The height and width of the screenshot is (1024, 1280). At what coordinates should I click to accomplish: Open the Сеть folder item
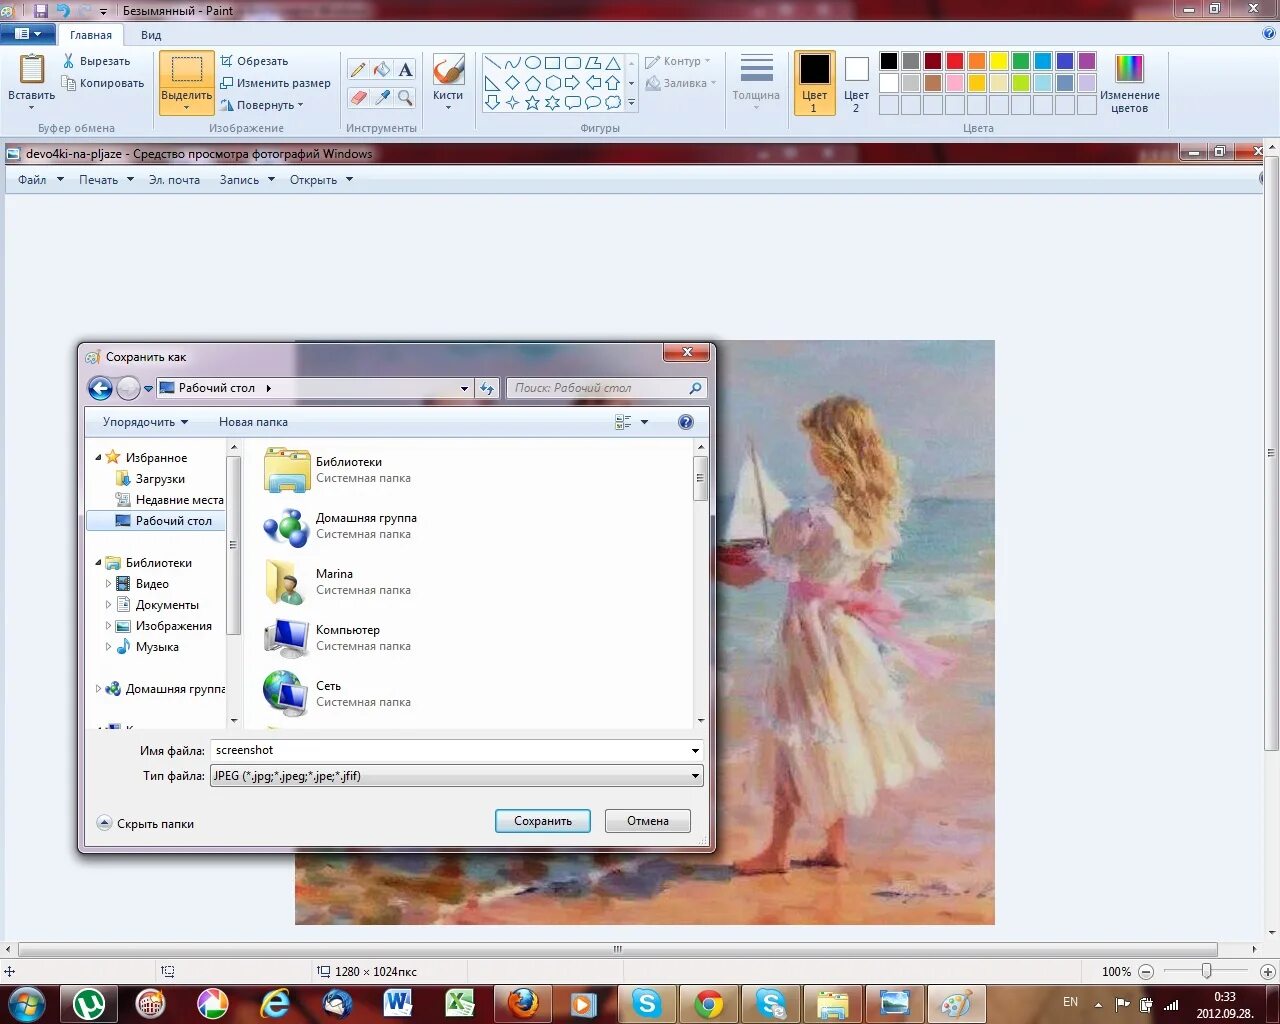click(x=338, y=694)
